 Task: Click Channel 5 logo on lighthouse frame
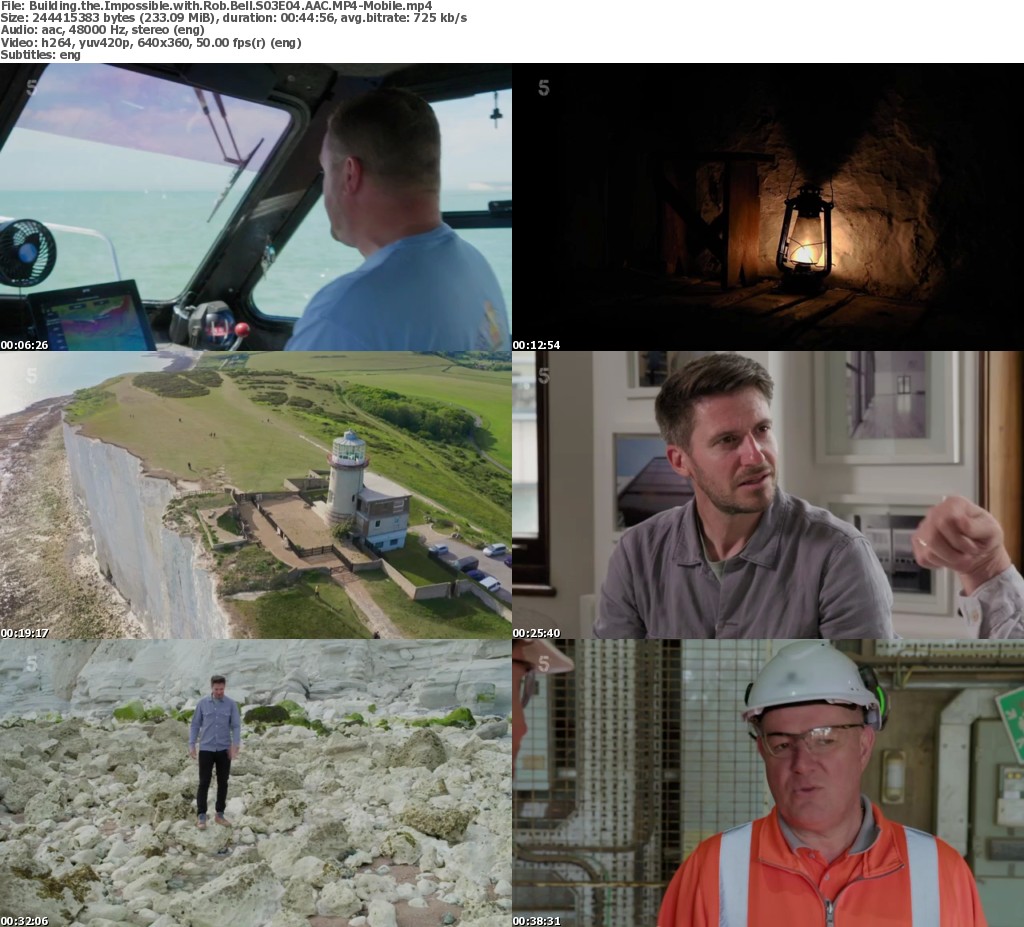(31, 376)
